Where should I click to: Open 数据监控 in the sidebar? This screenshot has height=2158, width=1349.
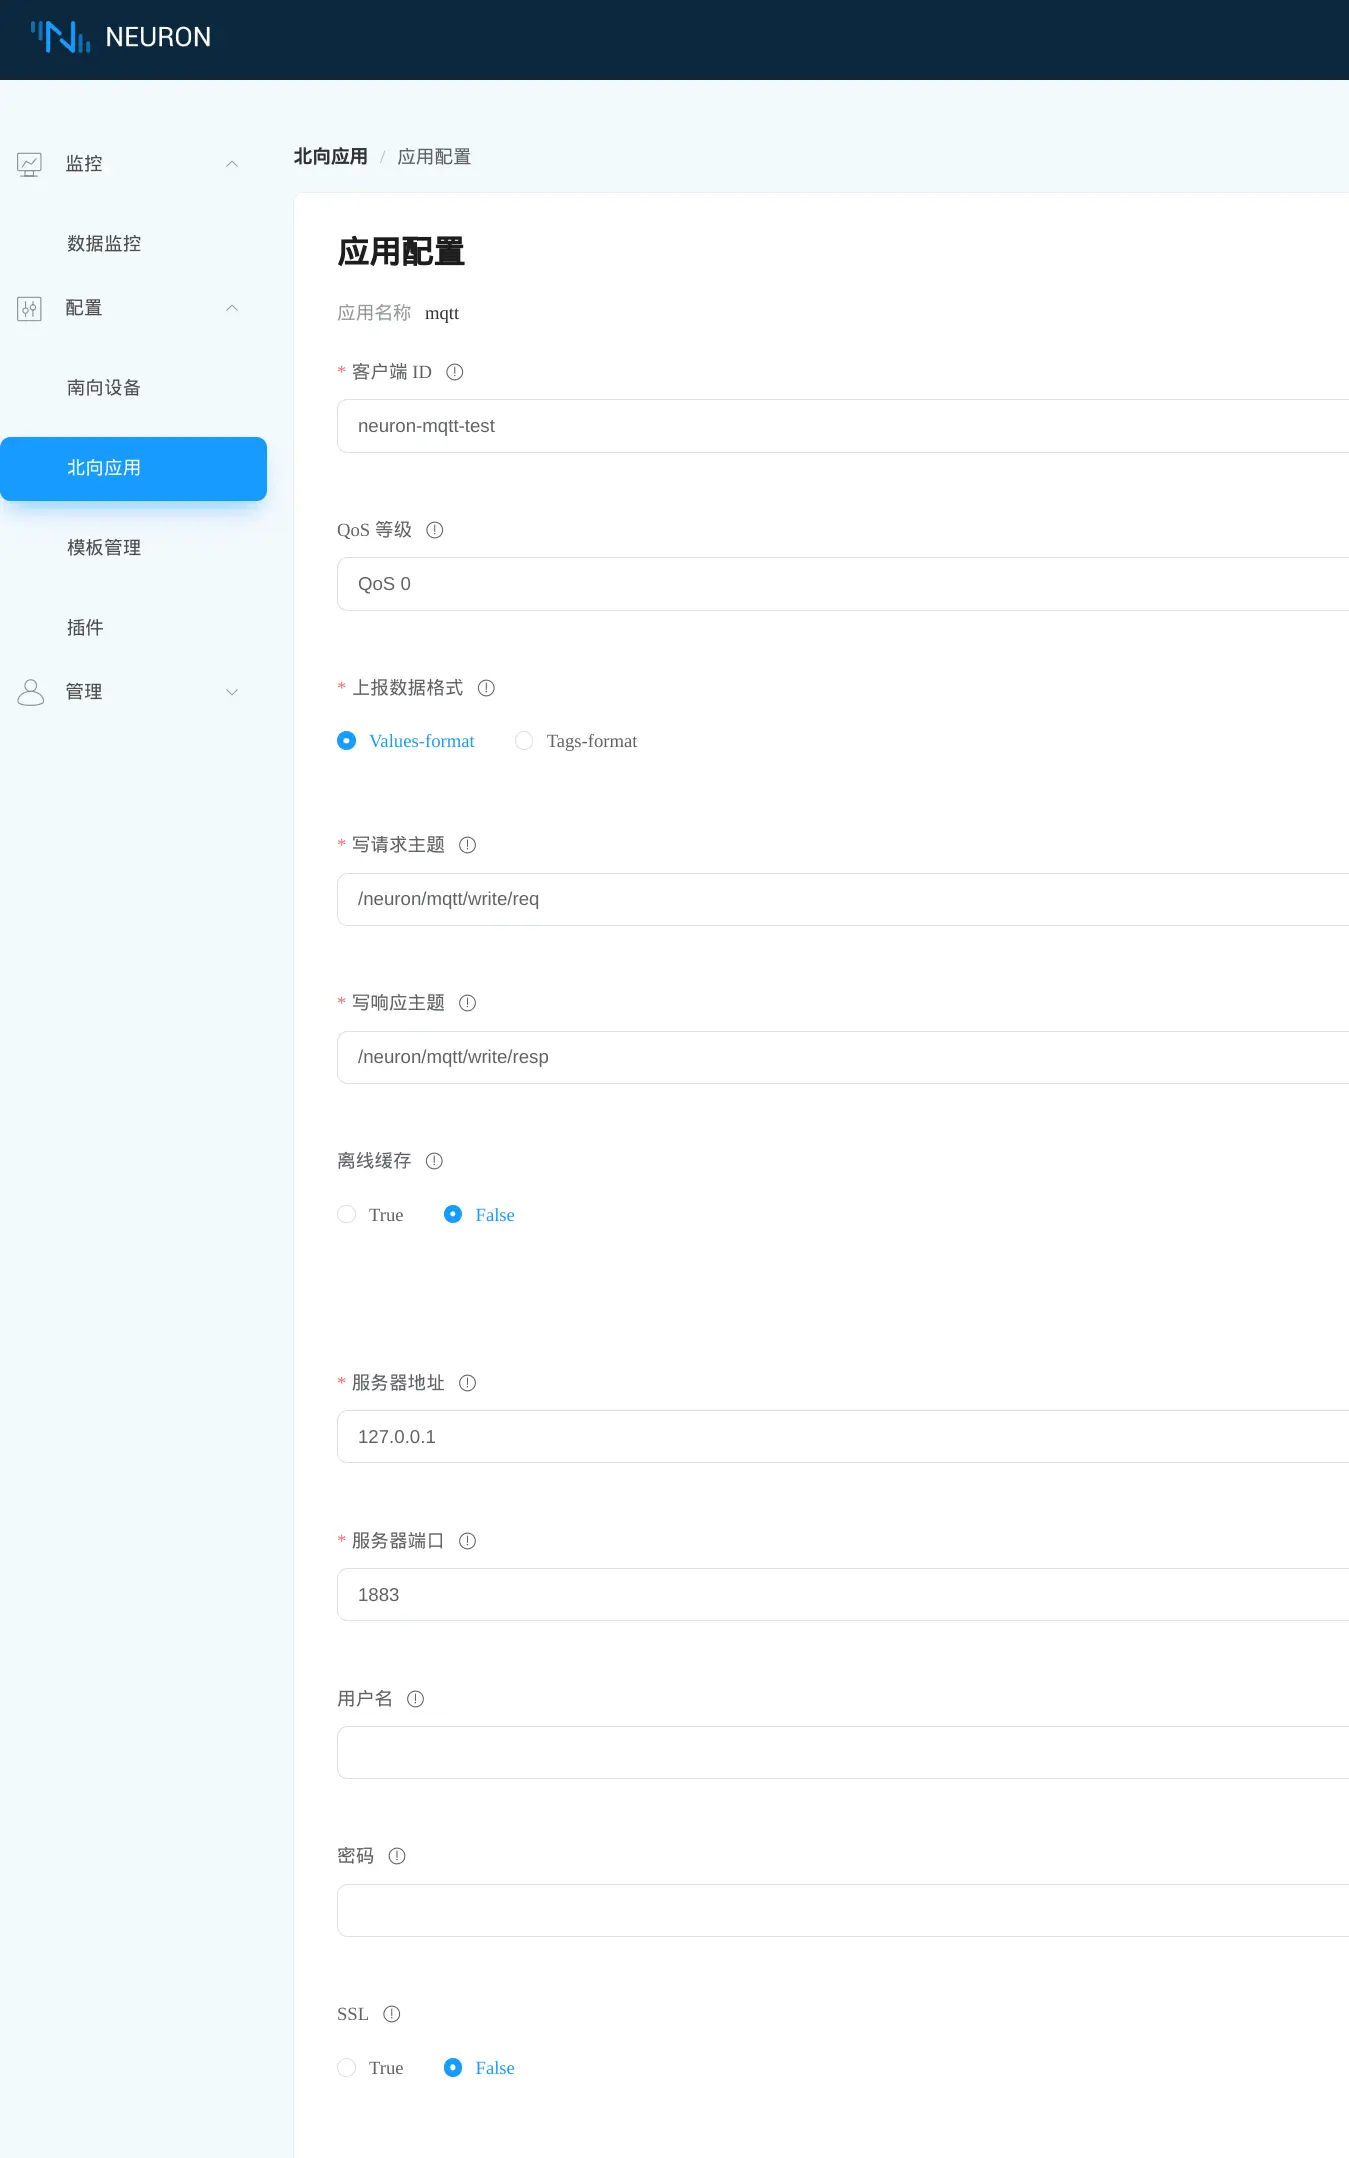pos(104,244)
